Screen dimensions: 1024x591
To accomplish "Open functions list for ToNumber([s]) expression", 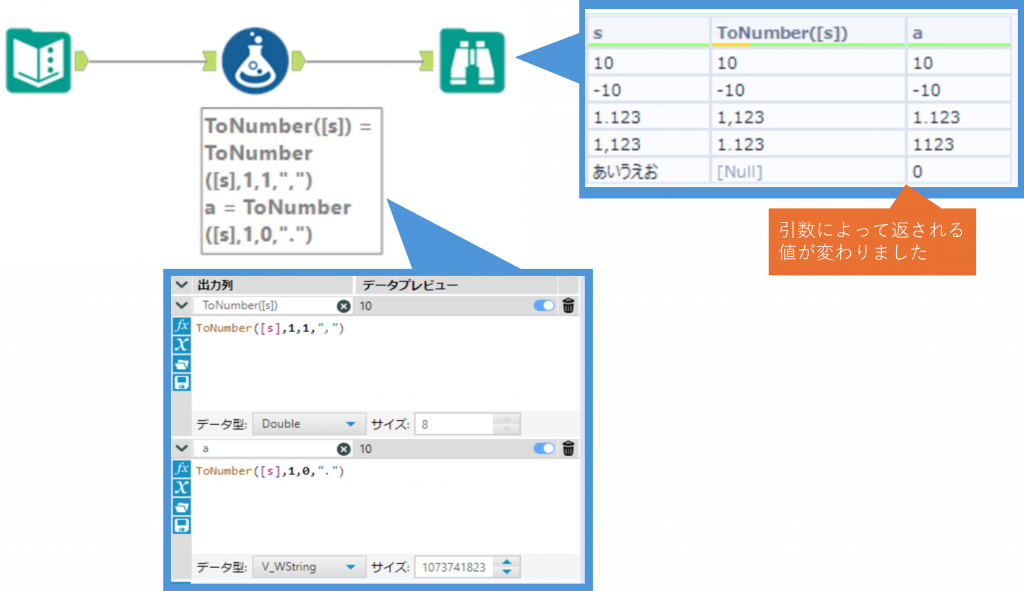I will coord(182,327).
